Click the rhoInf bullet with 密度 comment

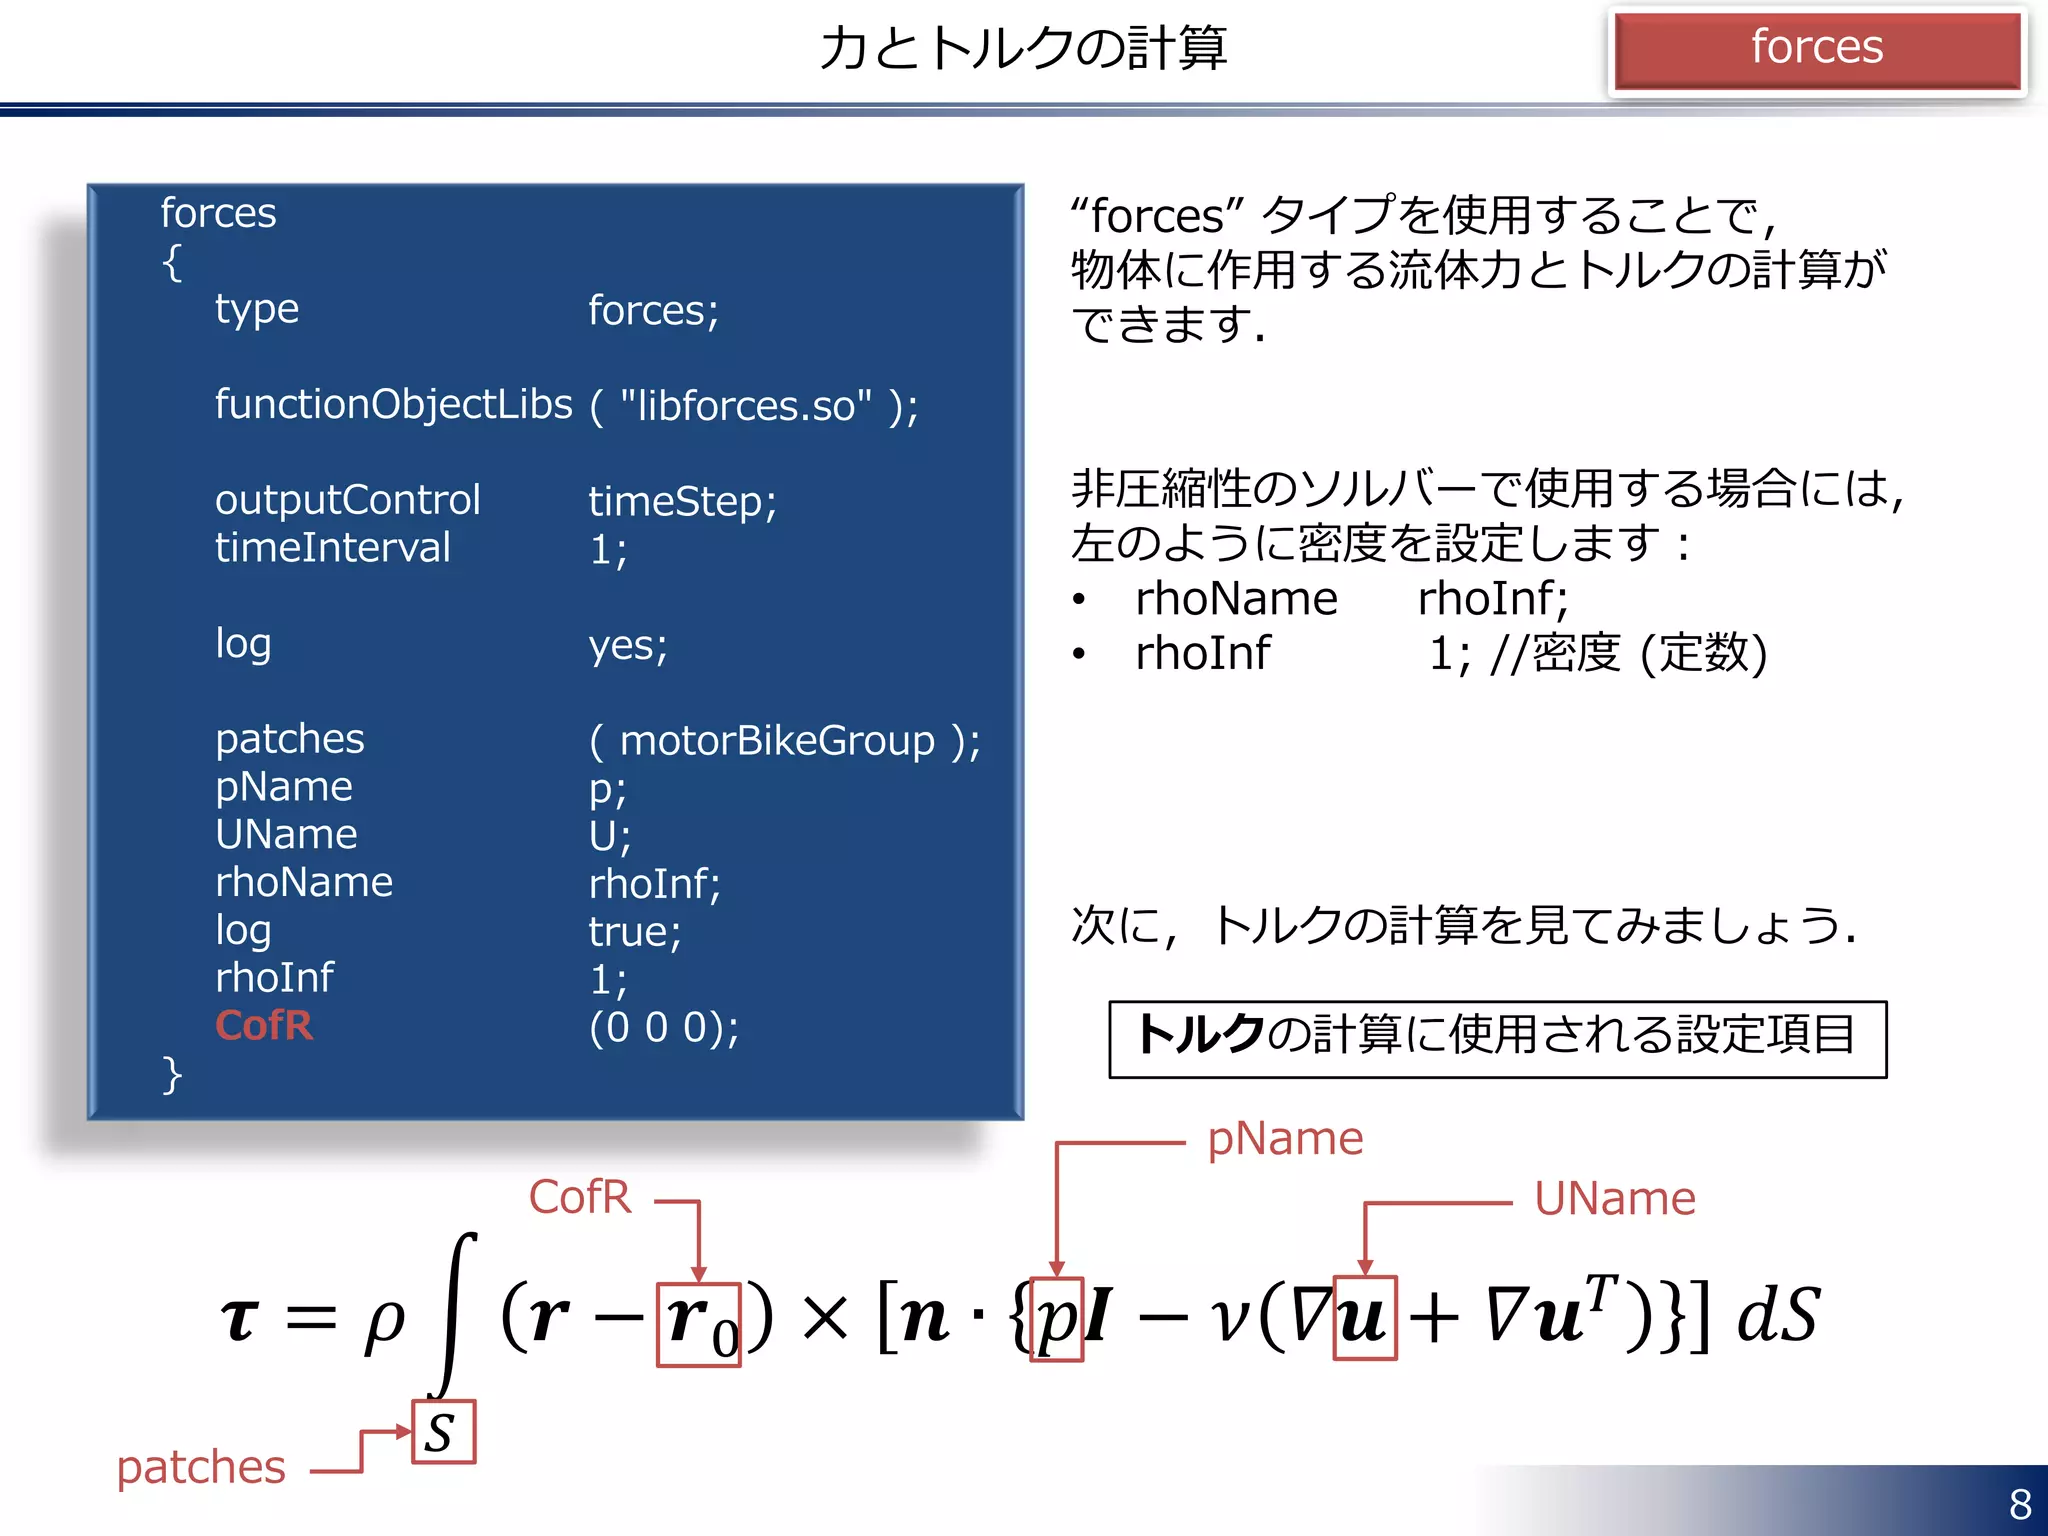(1418, 654)
